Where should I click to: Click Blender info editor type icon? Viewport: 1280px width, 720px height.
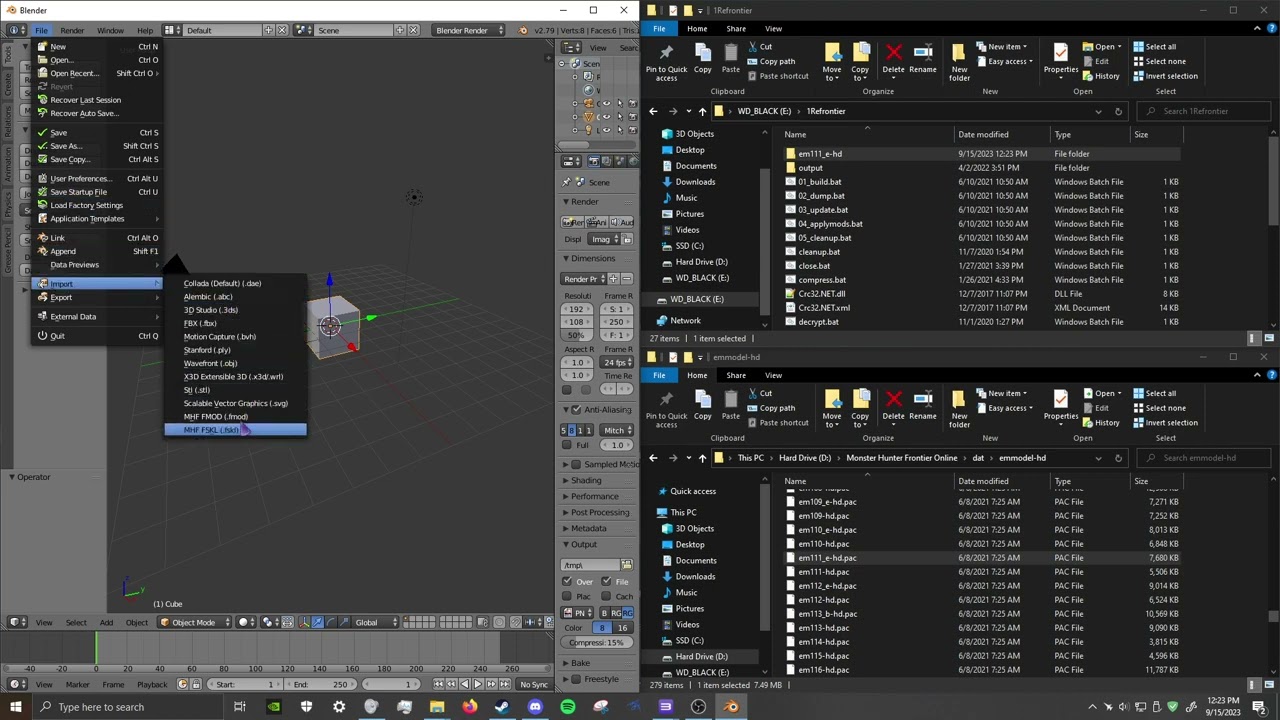click(x=14, y=30)
